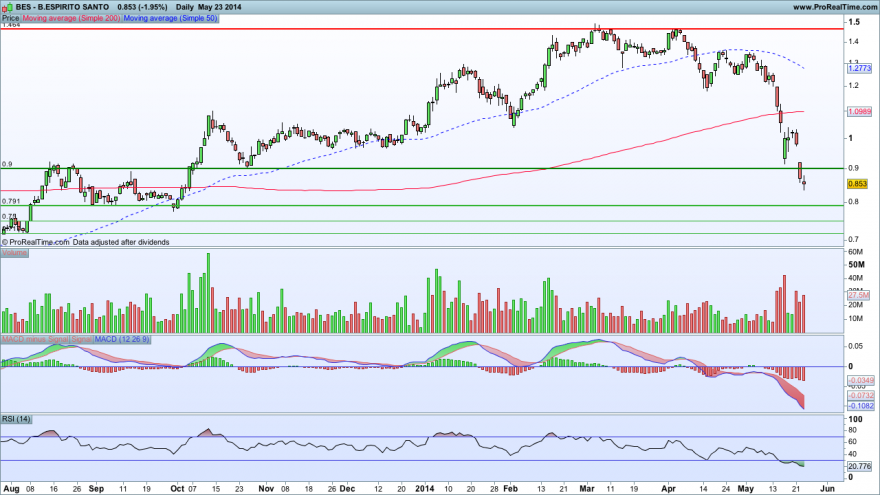
Task: Click the May 23 2014 date label
Action: [x=219, y=7]
